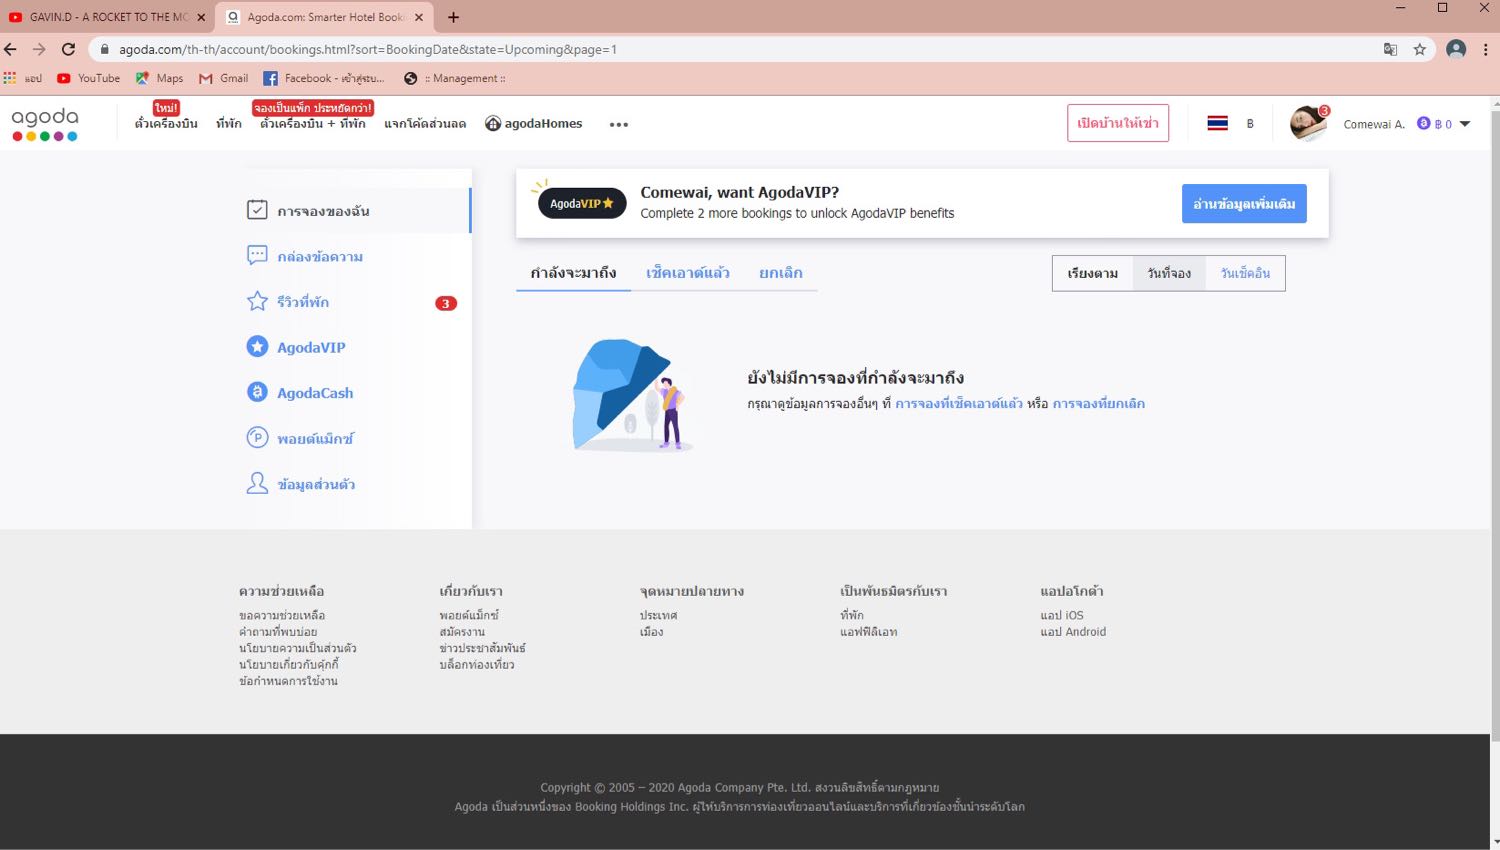1500x850 pixels.
Task: Open the บล็อกท่องเที่ยว footer link
Action: point(477,664)
